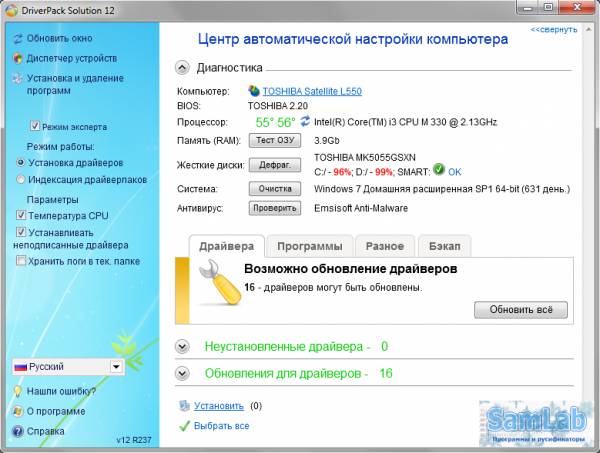
Task: Click the 'Выбрать все' link
Action: 222,426
